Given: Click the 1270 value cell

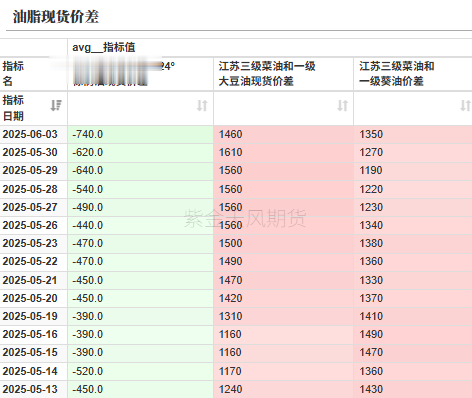Looking at the screenshot, I should click(x=413, y=152).
